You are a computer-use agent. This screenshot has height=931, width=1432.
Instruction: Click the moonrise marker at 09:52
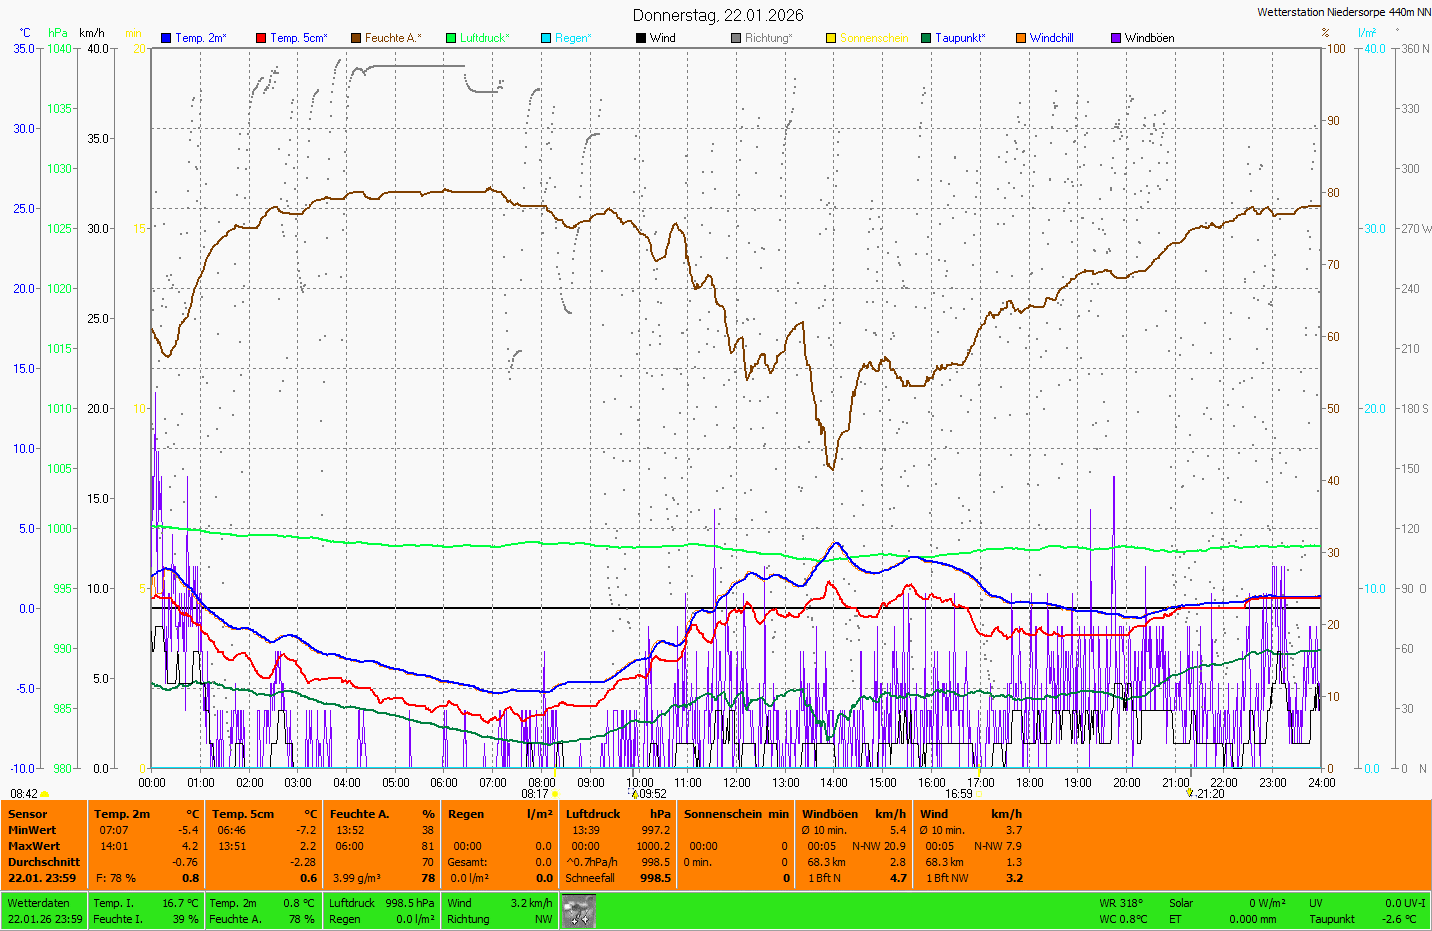coord(634,794)
